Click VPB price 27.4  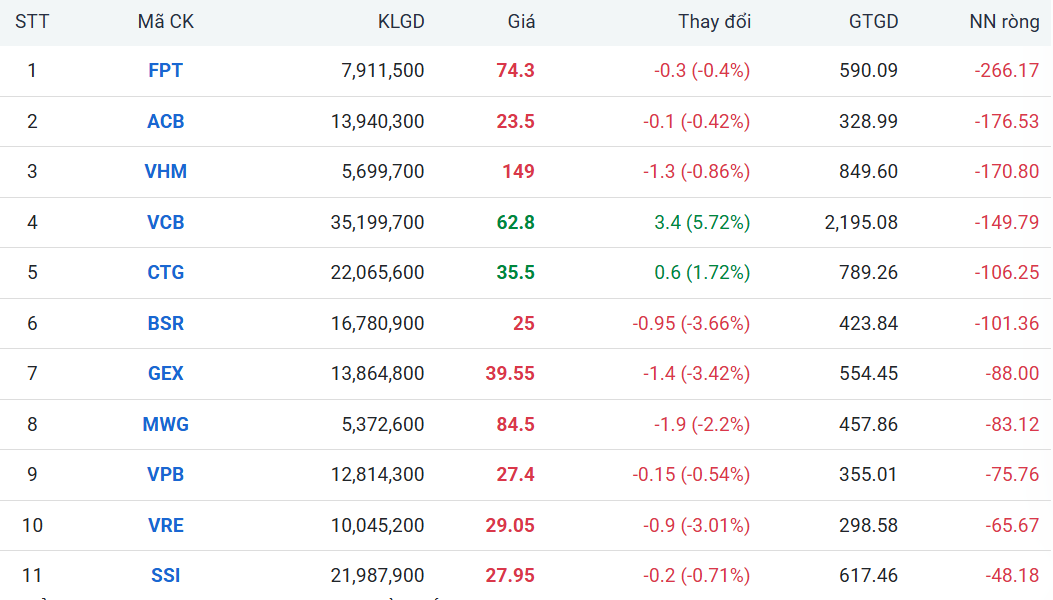click(515, 474)
